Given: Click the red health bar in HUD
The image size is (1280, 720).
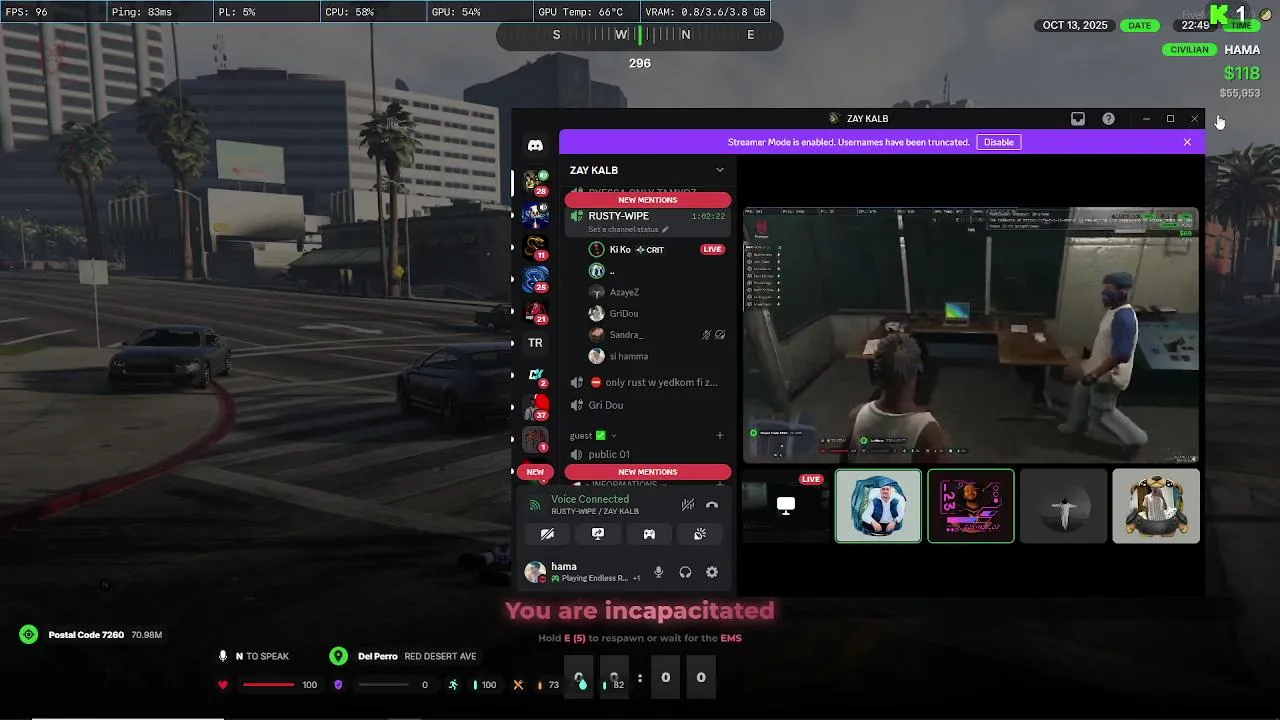Looking at the screenshot, I should coord(268,685).
